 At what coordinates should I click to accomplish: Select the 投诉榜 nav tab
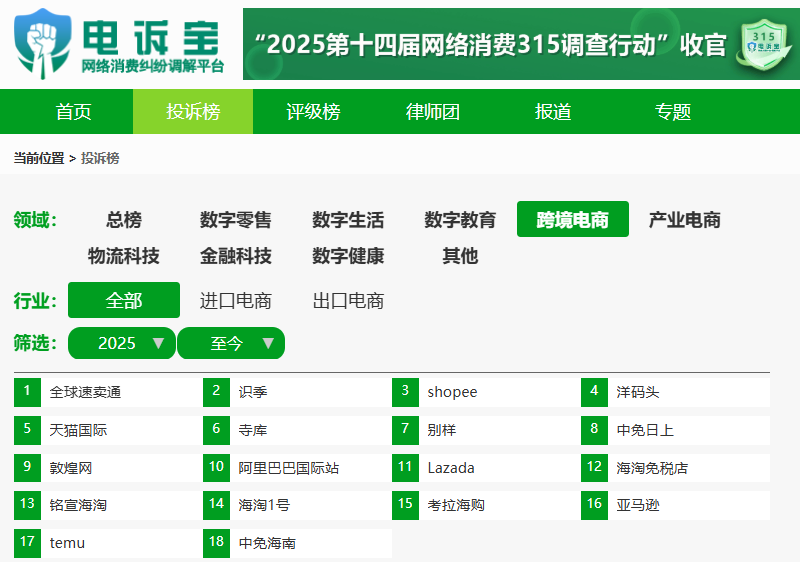193,111
